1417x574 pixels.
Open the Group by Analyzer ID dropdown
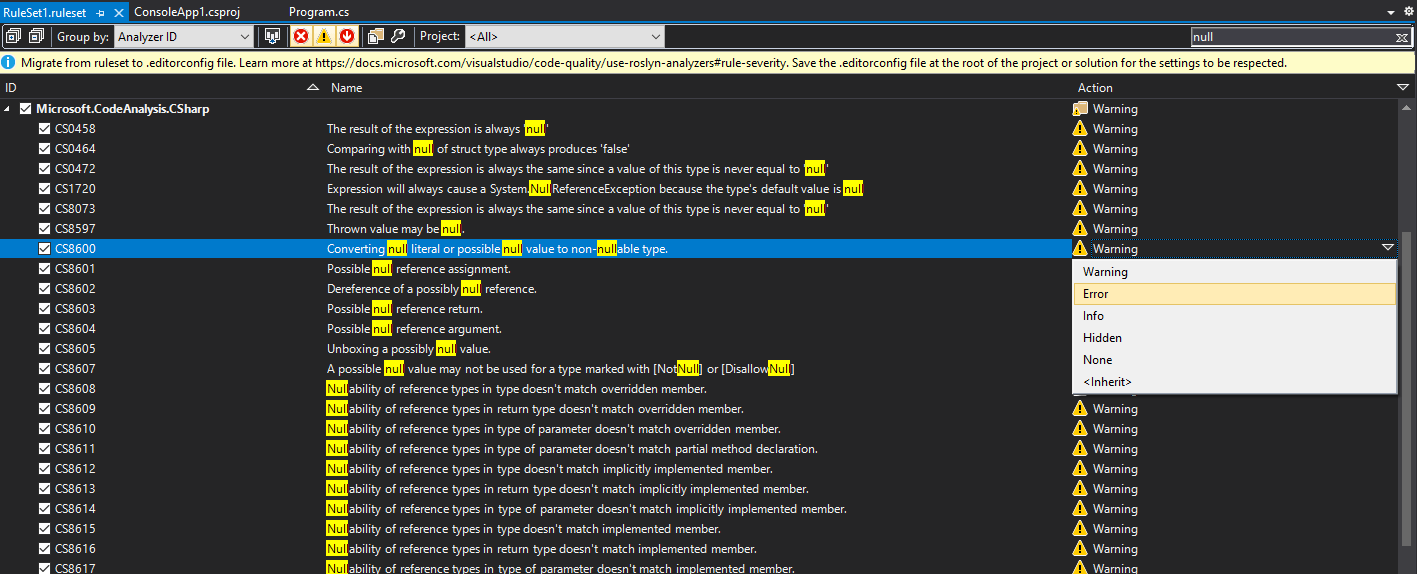pyautogui.click(x=184, y=36)
